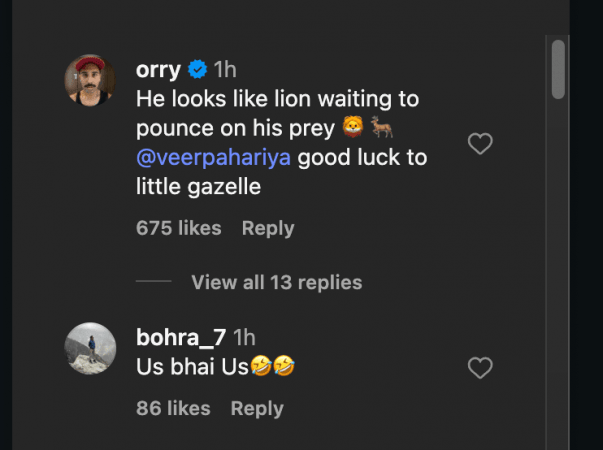
Task: Open bohra_7's profile picture
Action: [x=90, y=348]
